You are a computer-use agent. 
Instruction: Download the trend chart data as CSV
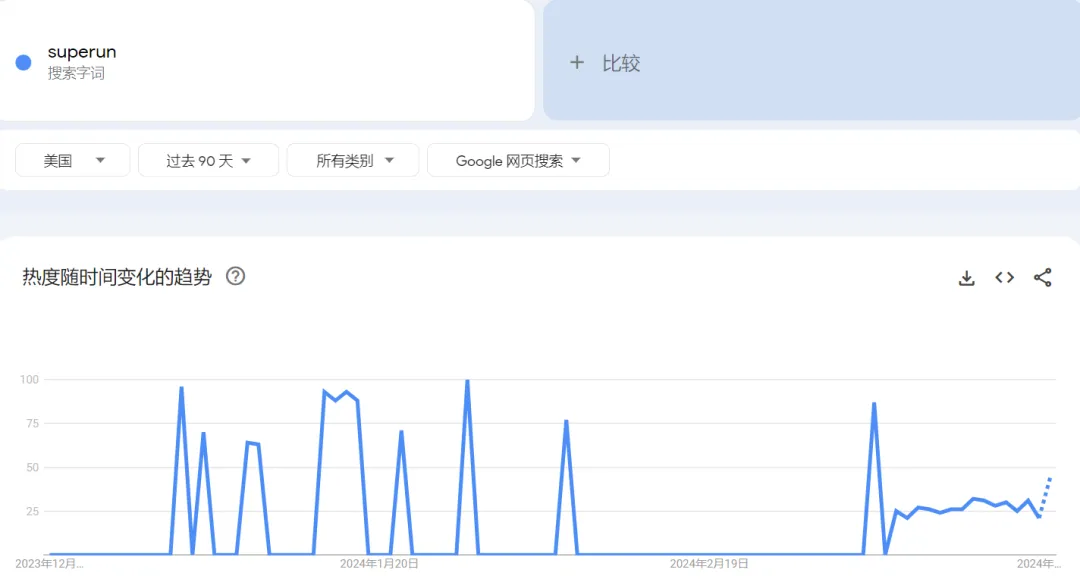pos(966,278)
